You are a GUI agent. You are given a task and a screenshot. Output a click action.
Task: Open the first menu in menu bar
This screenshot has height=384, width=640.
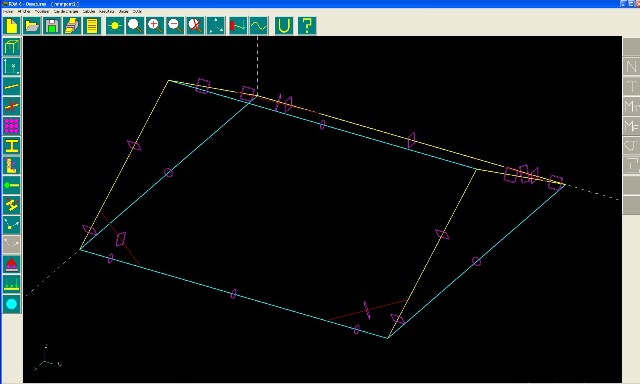tap(8, 11)
